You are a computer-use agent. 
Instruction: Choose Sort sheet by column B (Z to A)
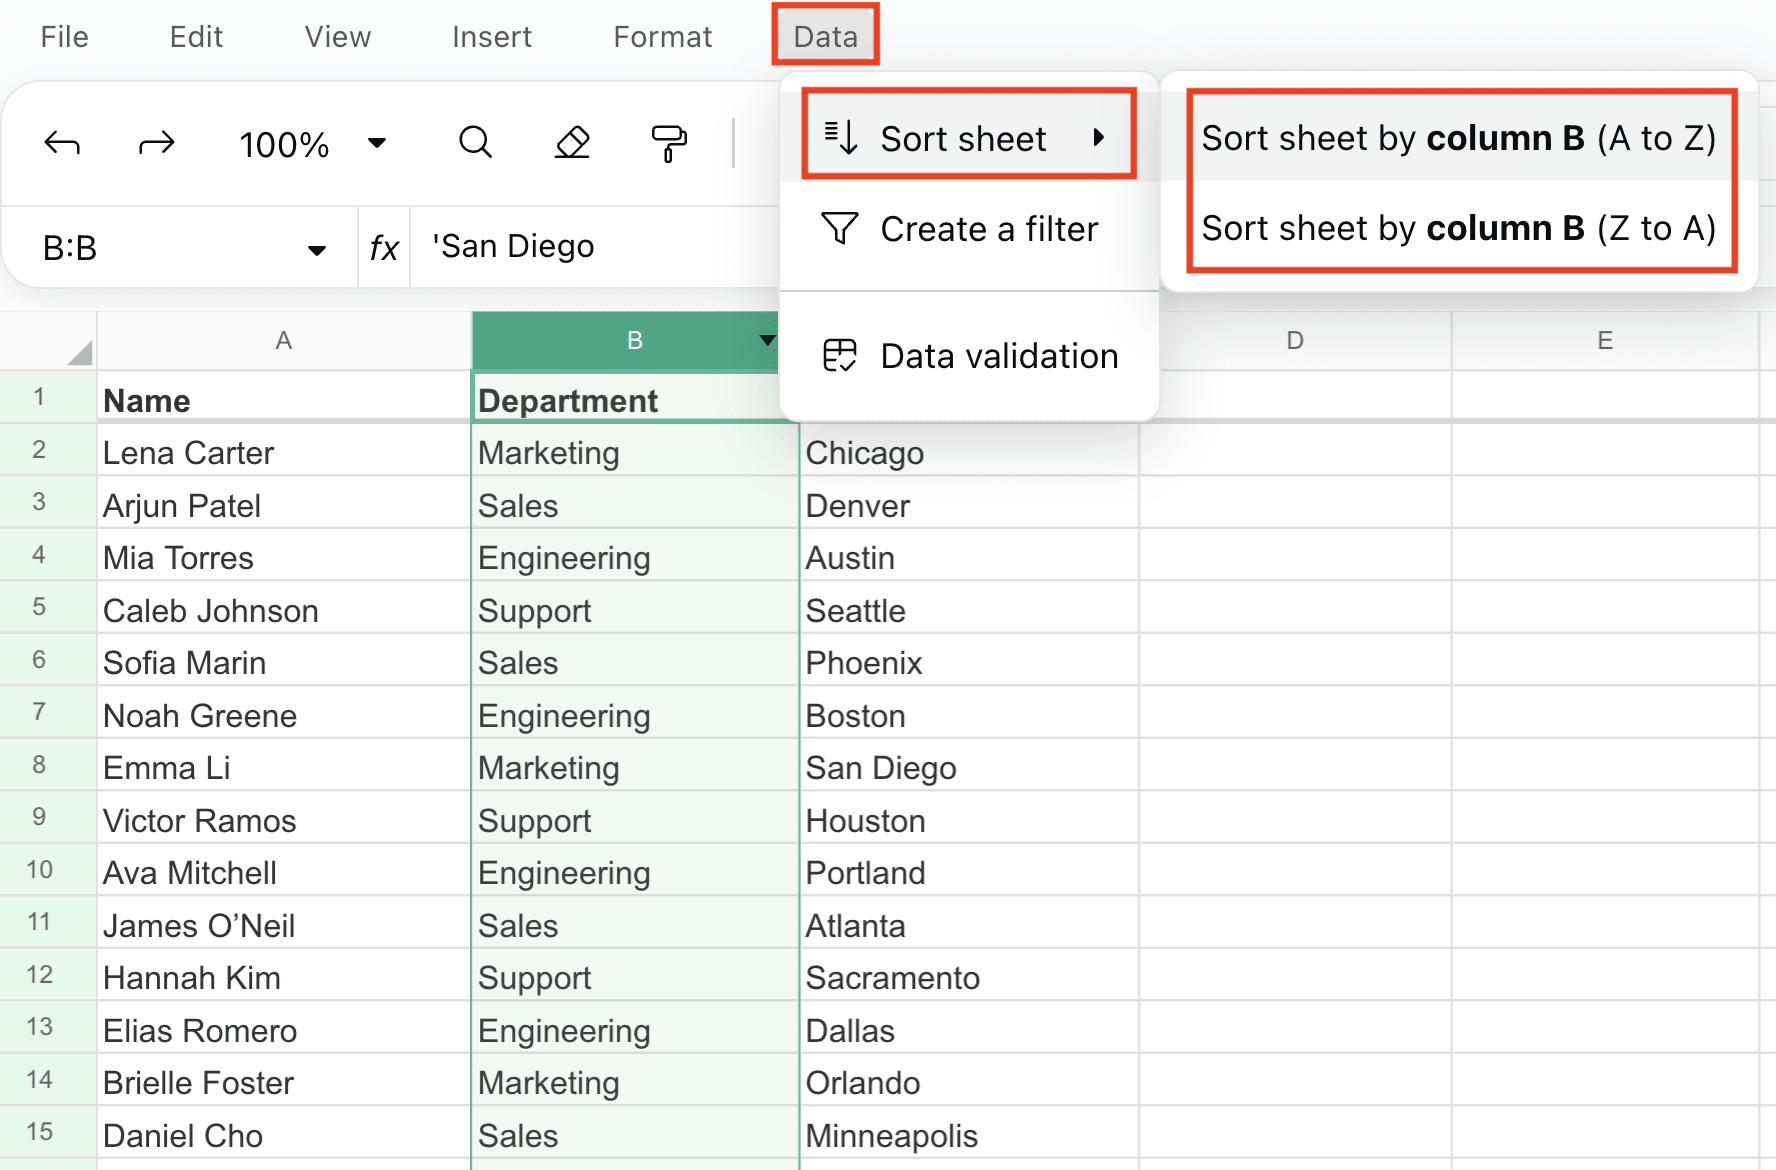tap(1459, 228)
